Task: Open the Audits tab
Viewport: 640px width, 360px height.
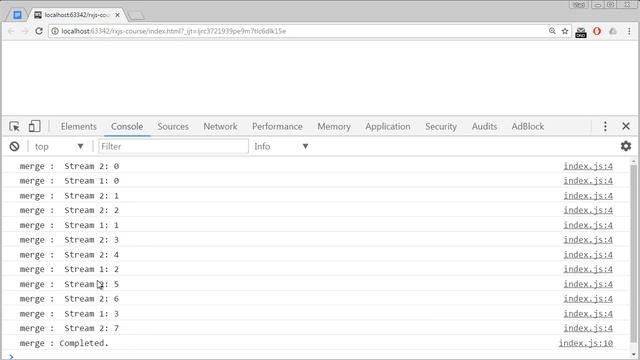Action: 484,127
